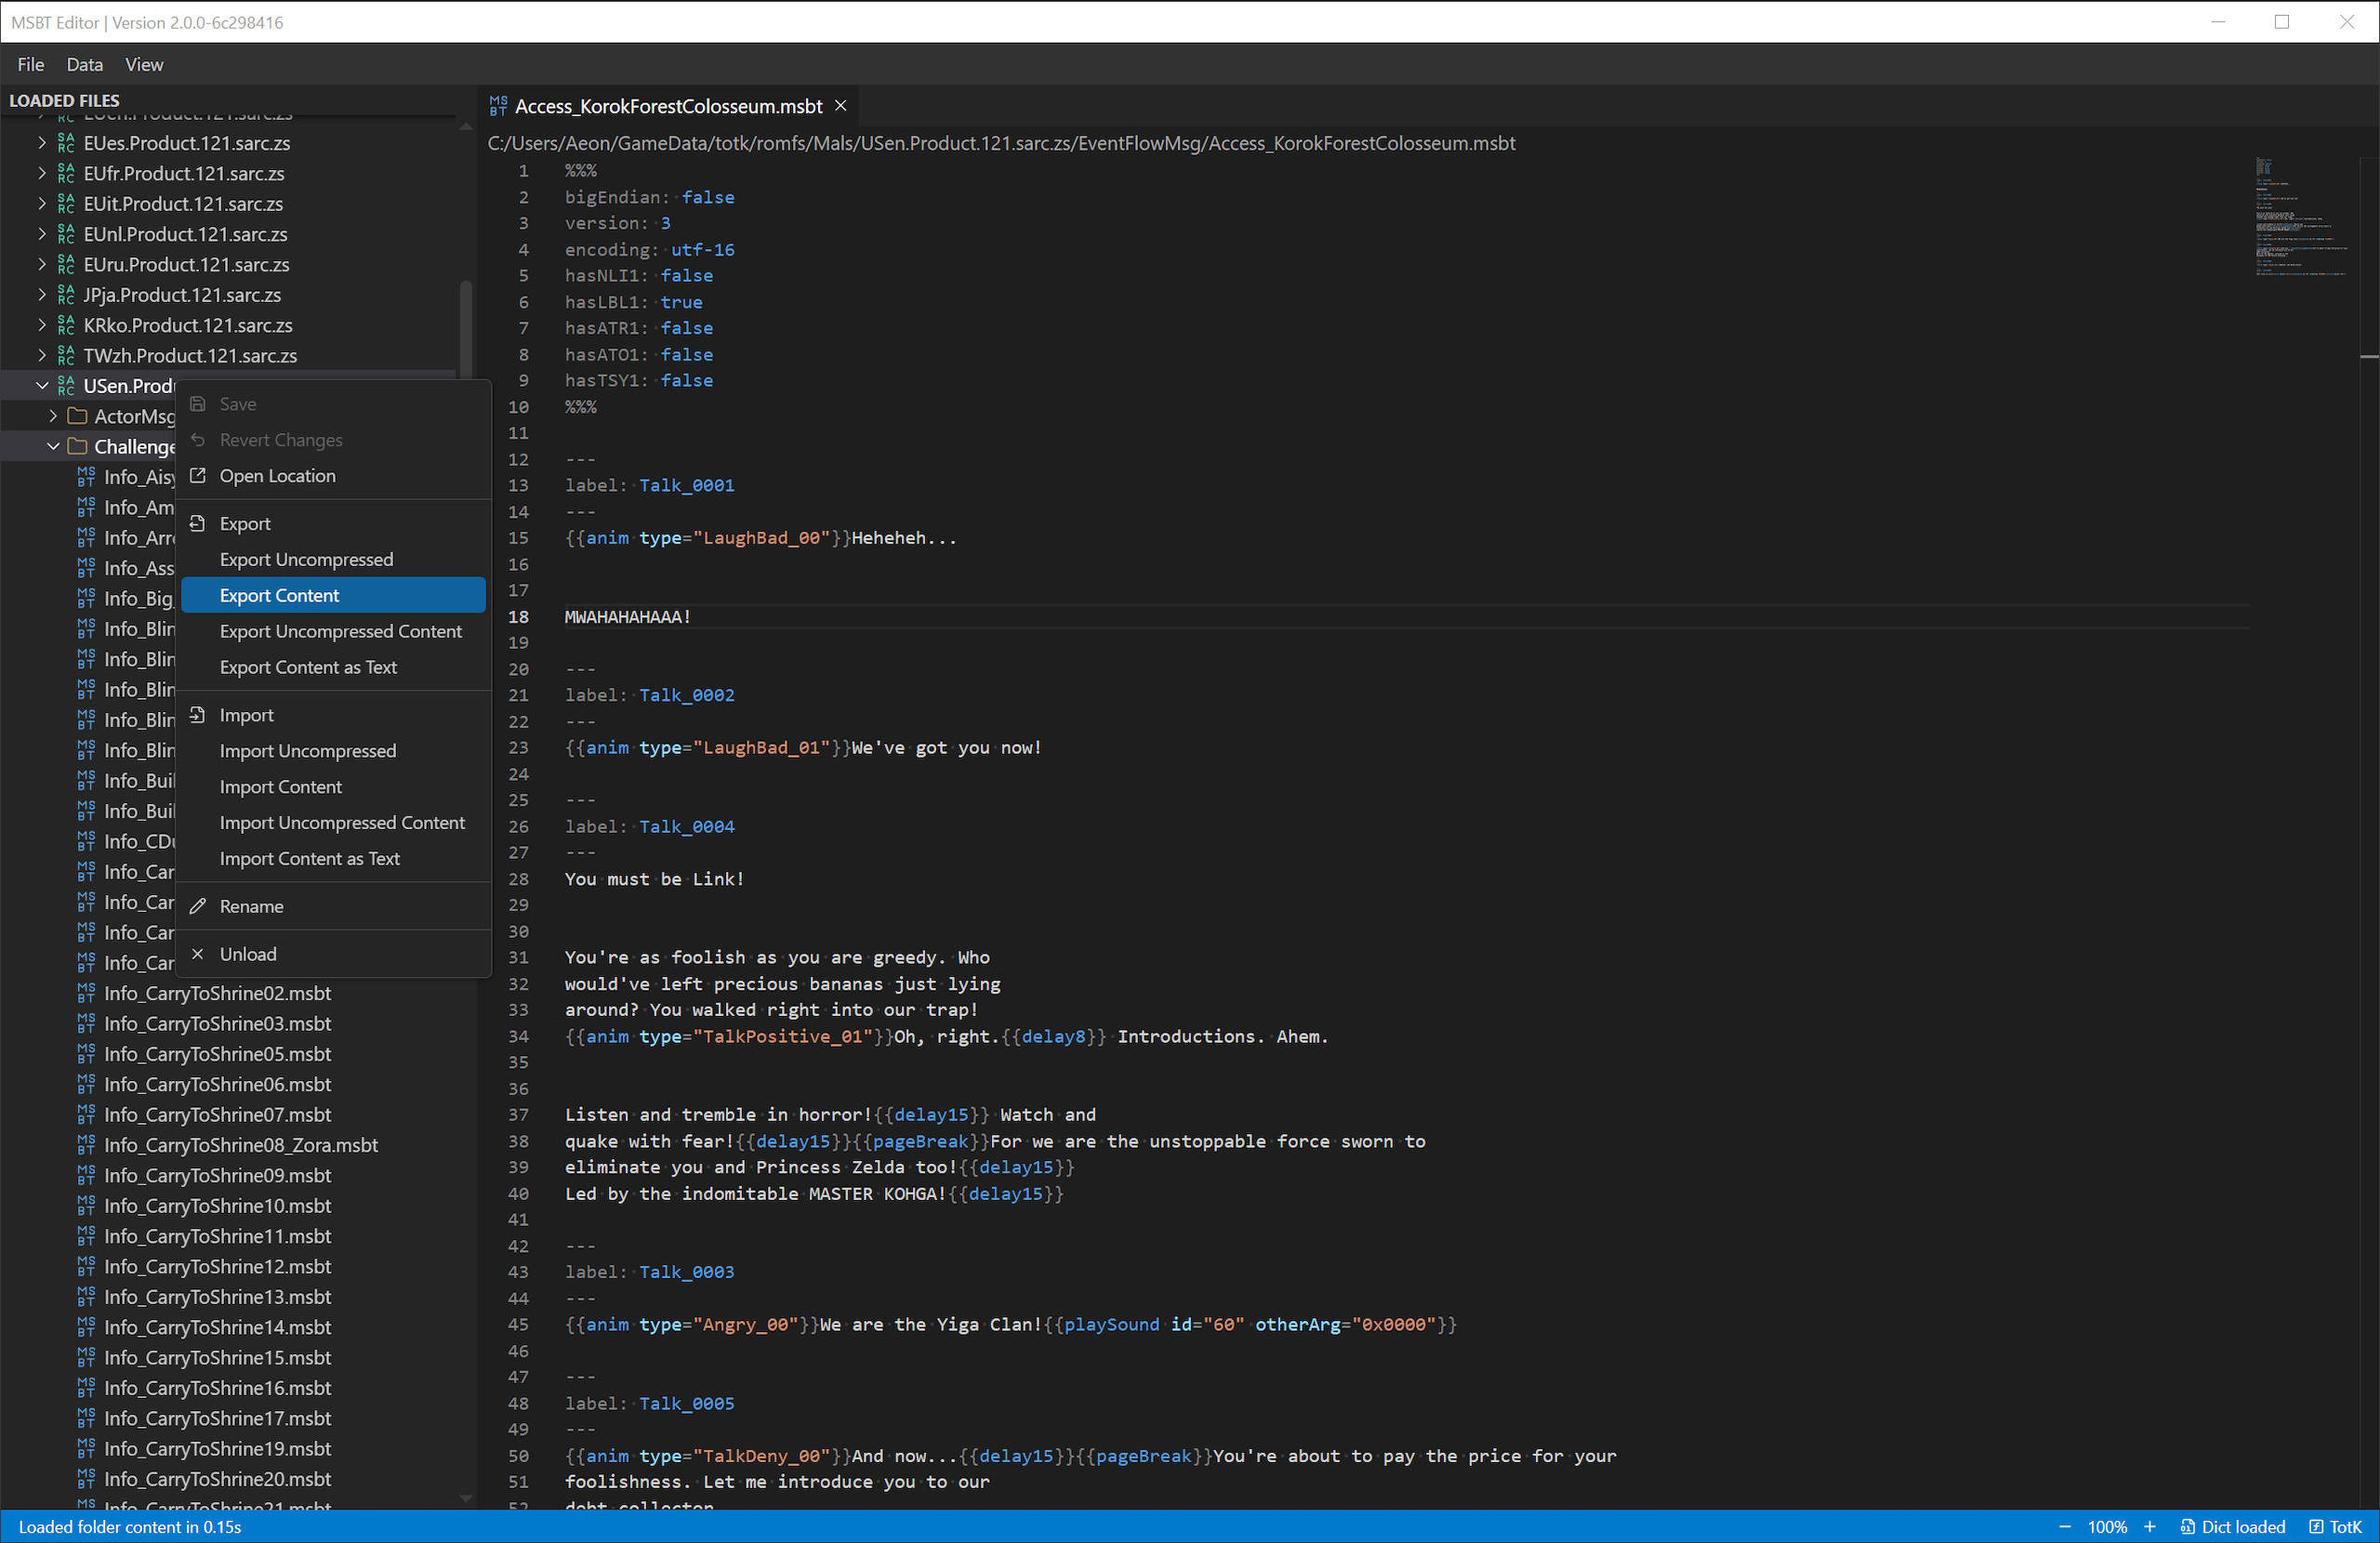Click the Rename pencil icon

pyautogui.click(x=198, y=906)
